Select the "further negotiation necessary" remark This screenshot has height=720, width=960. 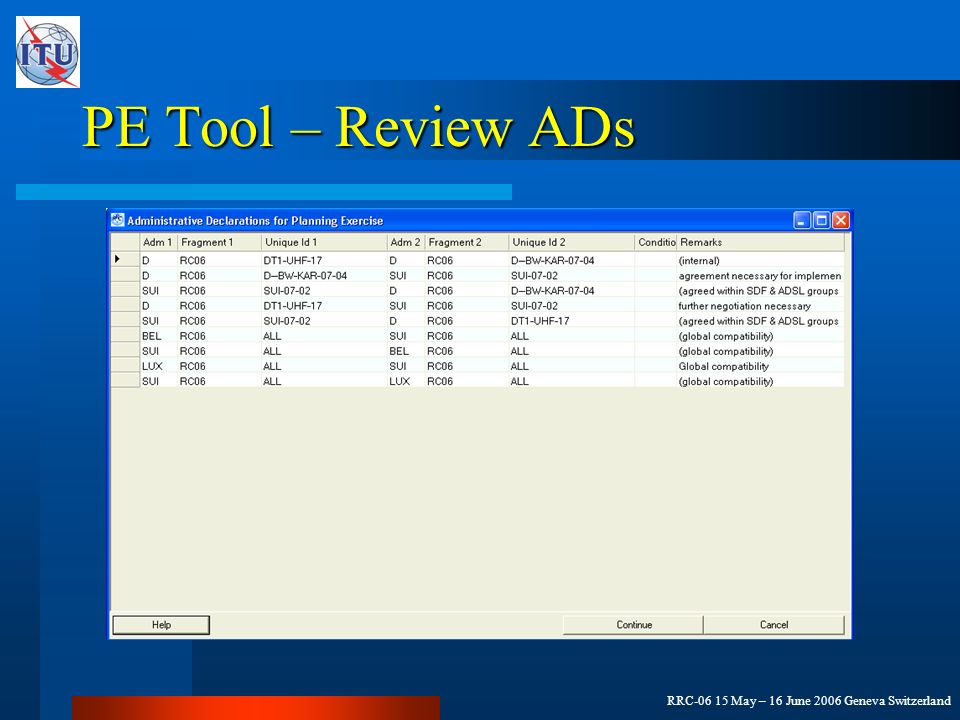760,306
